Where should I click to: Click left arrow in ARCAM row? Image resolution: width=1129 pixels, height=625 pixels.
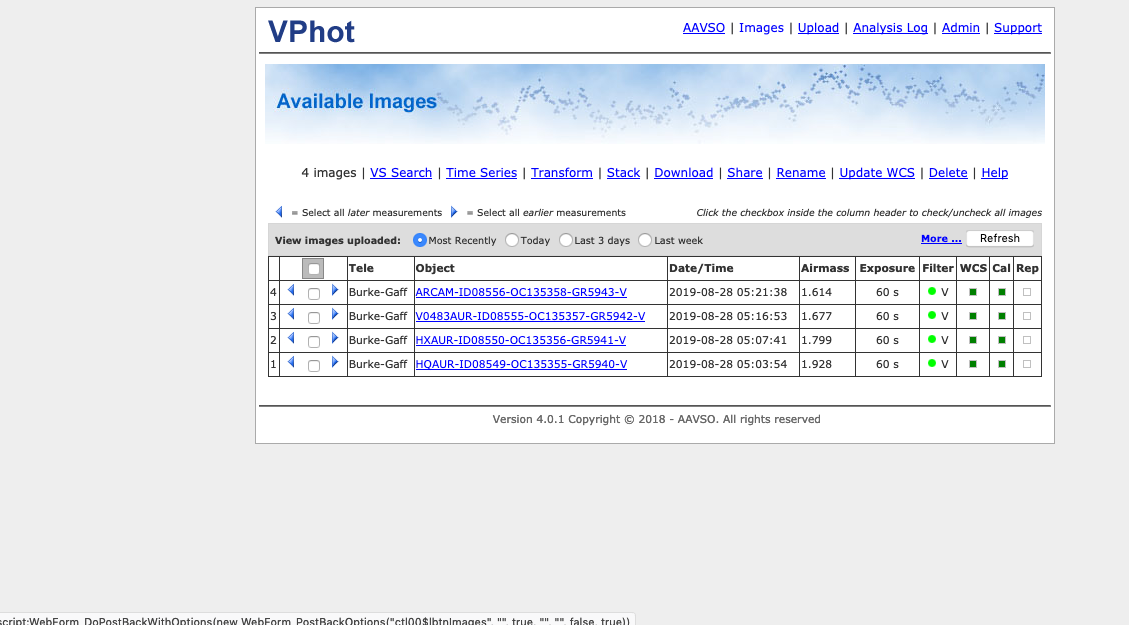[291, 290]
